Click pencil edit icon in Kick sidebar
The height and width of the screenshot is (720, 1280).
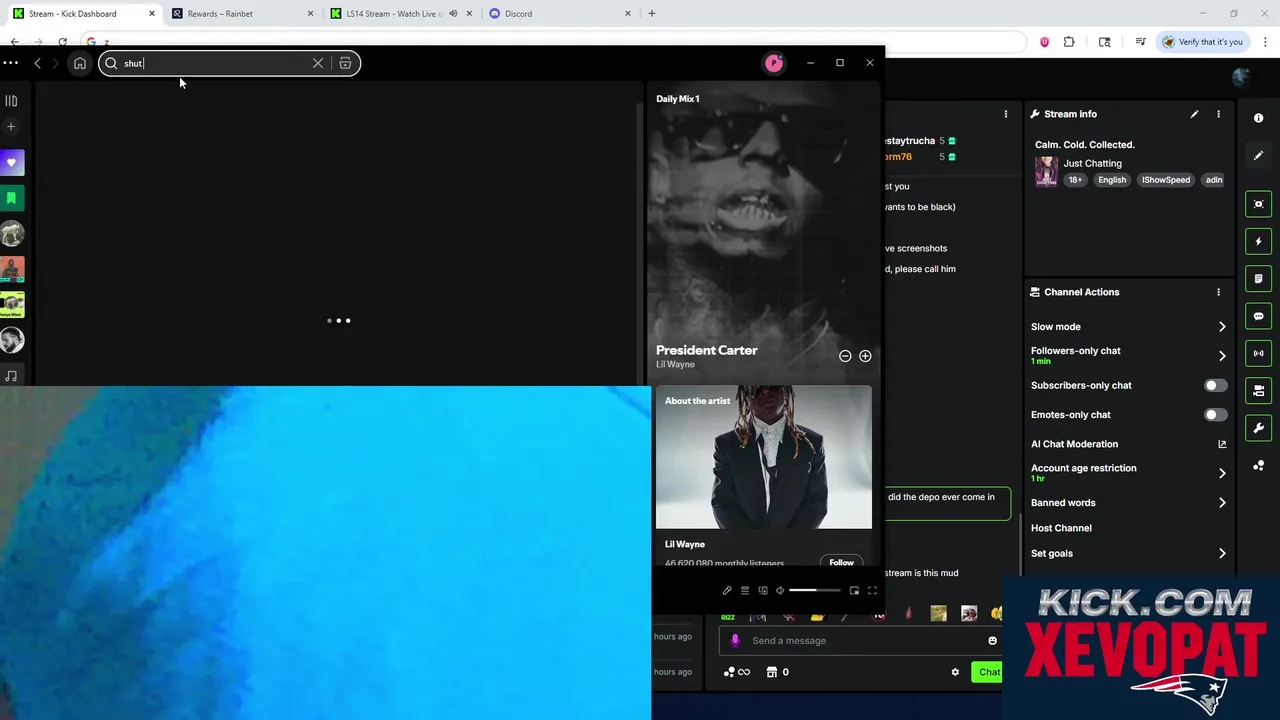click(x=1258, y=156)
